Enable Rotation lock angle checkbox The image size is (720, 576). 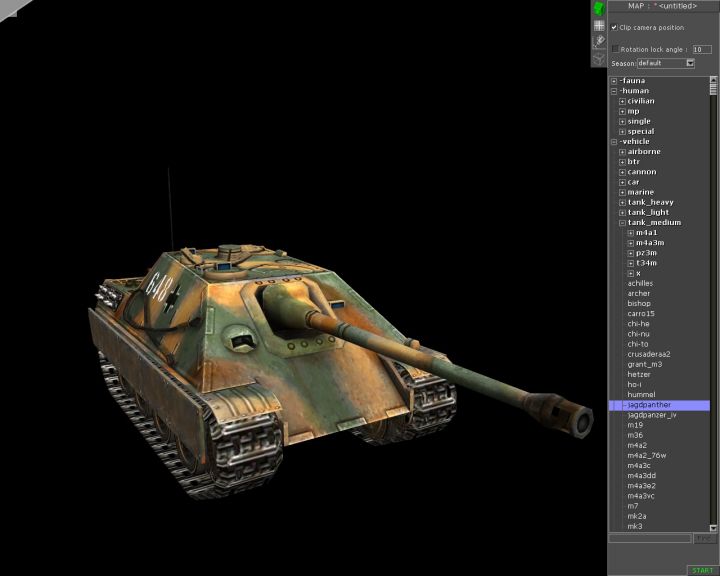point(615,48)
